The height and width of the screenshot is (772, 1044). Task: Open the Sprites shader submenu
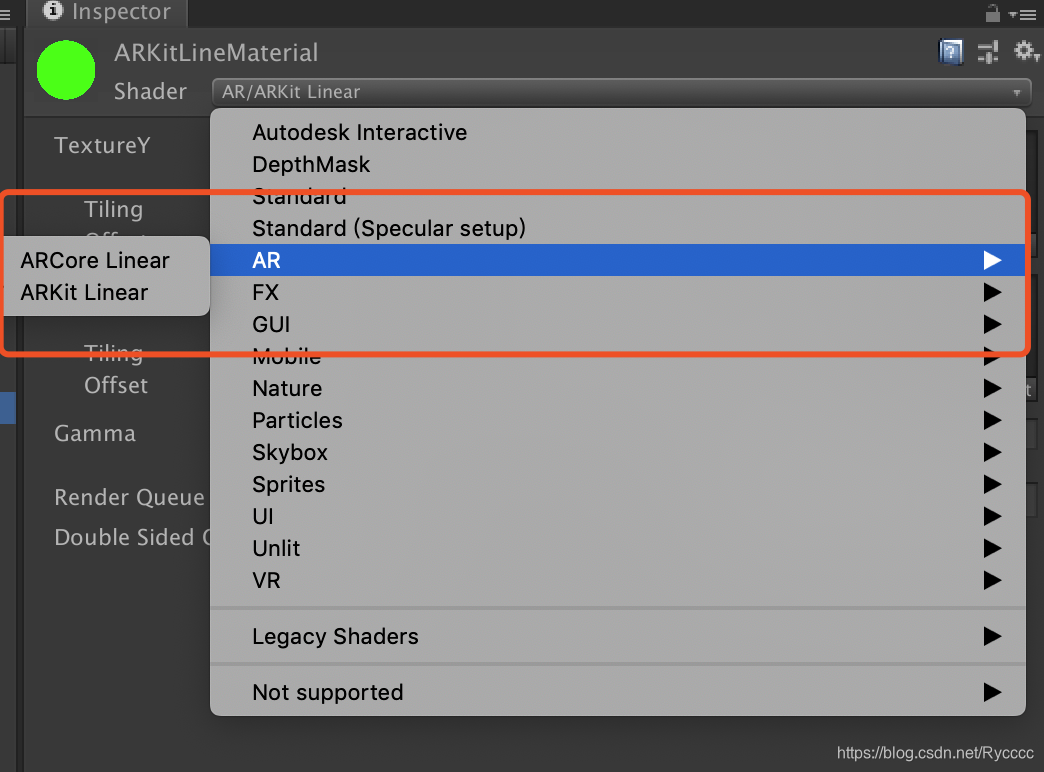617,484
